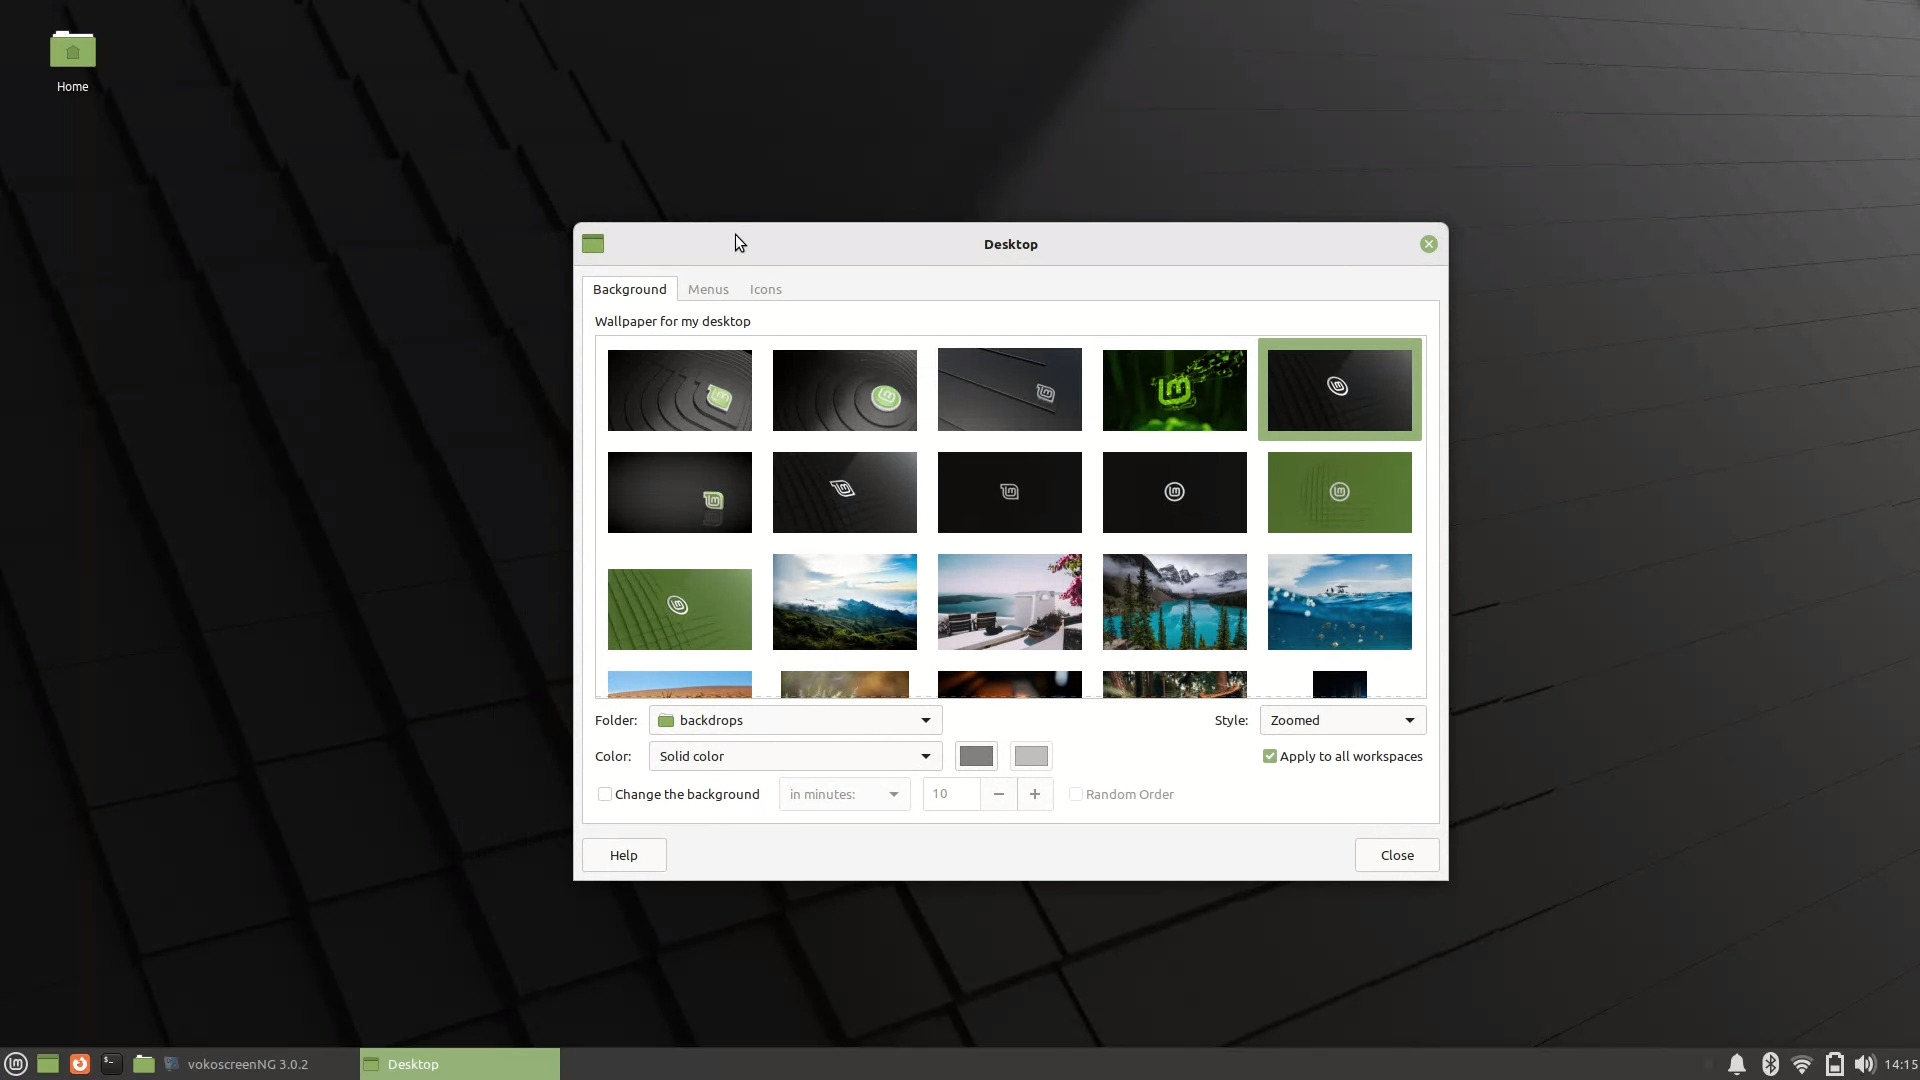This screenshot has width=1920, height=1080.
Task: Open the Color dropdown set to Solid color
Action: tap(794, 756)
